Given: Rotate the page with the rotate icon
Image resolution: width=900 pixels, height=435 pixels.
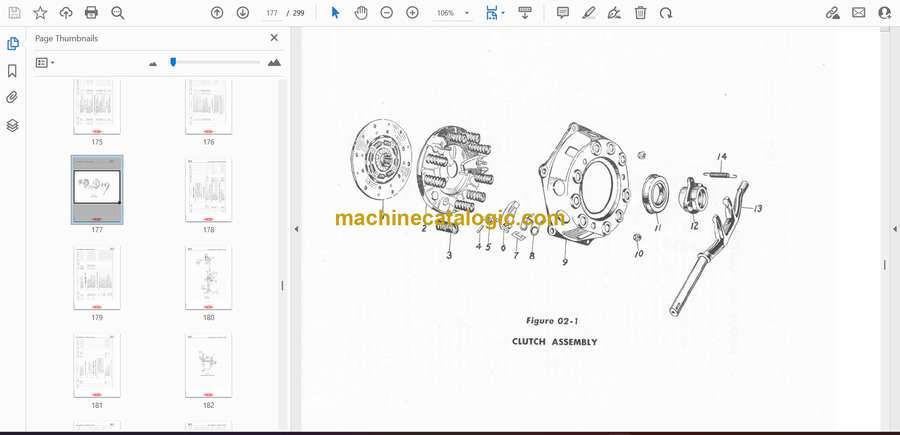Looking at the screenshot, I should 666,13.
